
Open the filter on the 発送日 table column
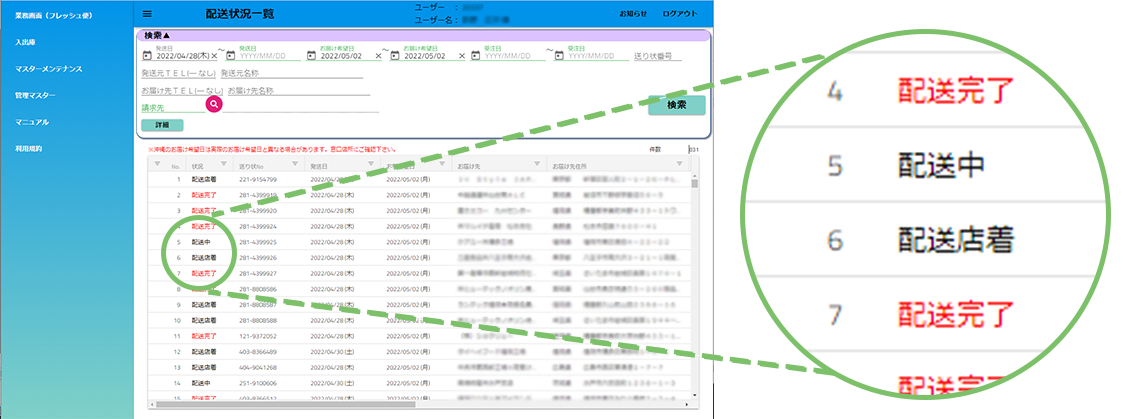click(x=370, y=165)
